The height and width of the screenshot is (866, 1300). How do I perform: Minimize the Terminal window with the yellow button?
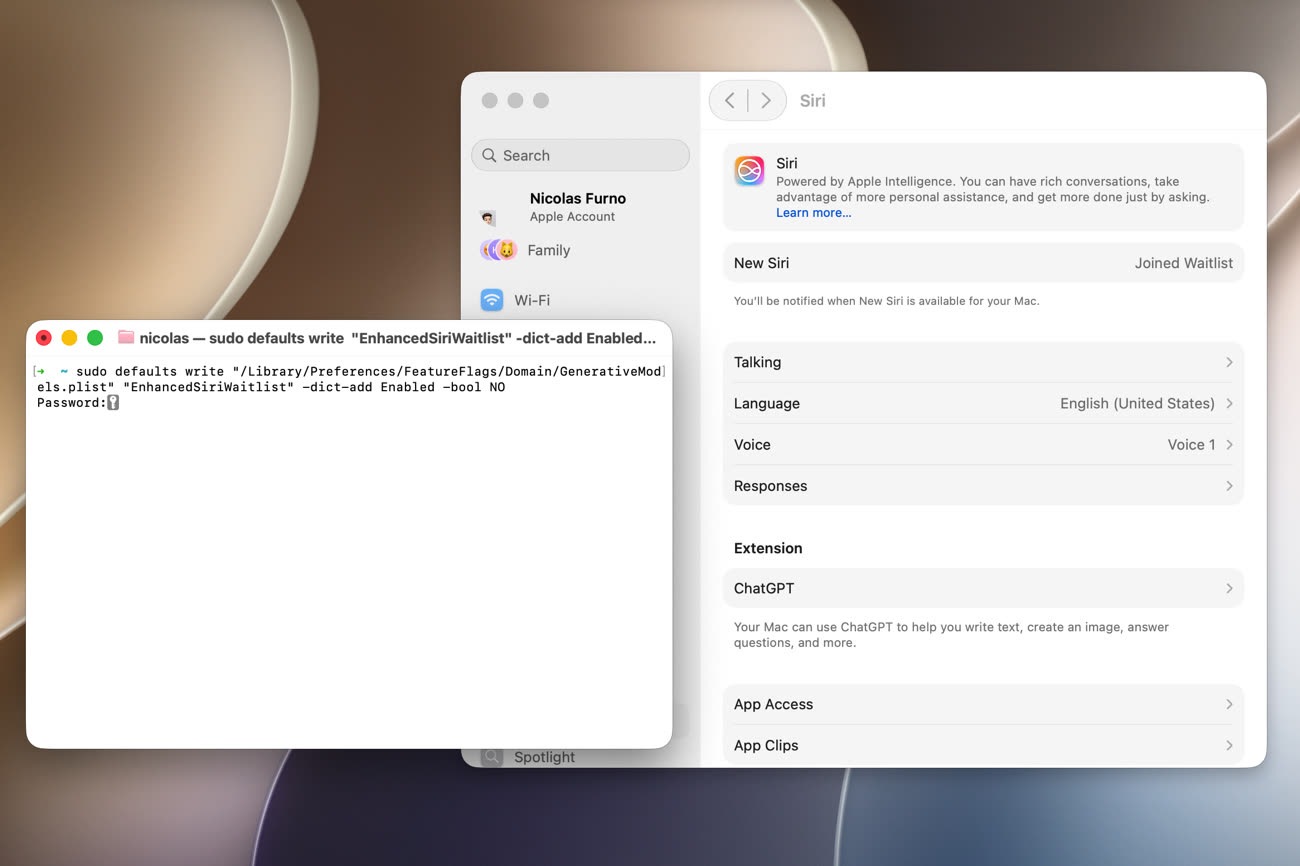[69, 338]
